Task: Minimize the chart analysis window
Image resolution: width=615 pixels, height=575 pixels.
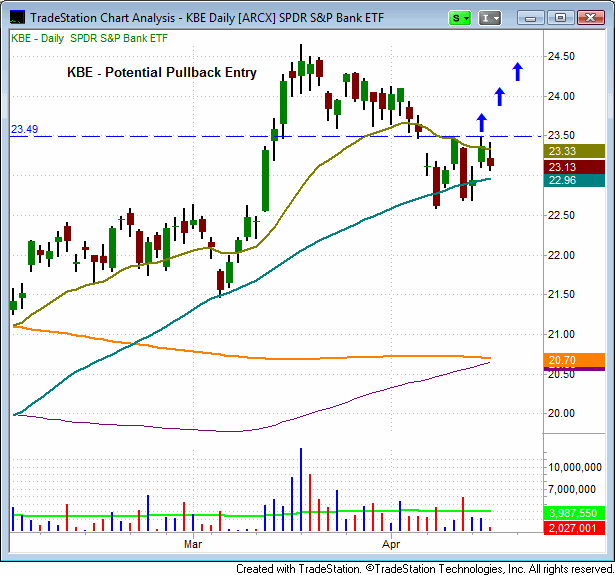Action: pos(530,18)
